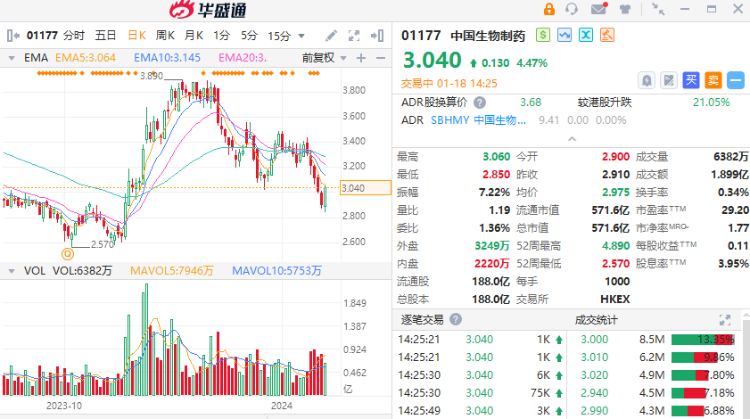Click the fullscreen chart icon
Image resolution: width=750 pixels, height=419 pixels.
tap(354, 35)
